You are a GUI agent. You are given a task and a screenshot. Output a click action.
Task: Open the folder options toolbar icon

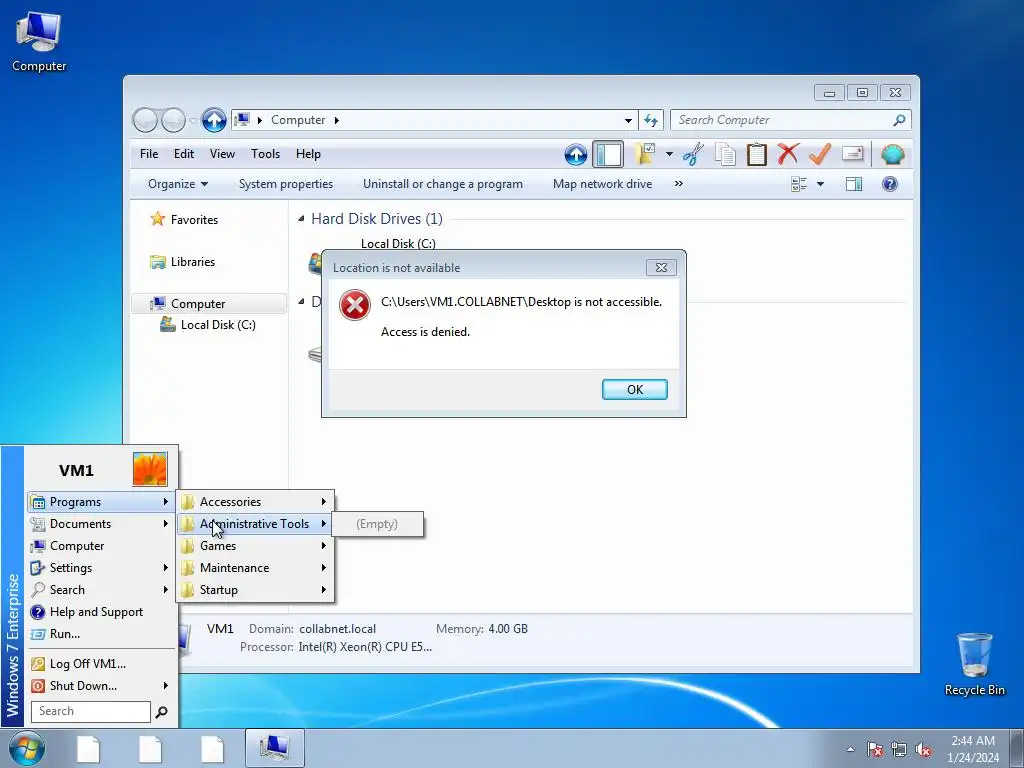click(x=645, y=154)
